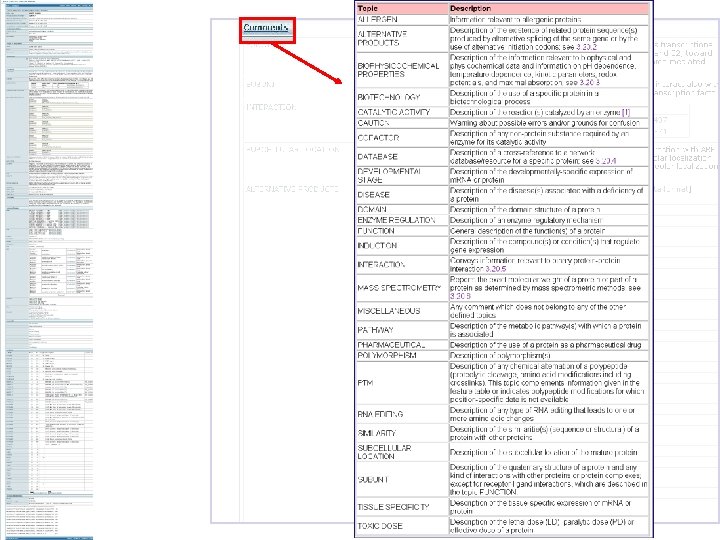Select the SUBCELLULAR LOCATION topic cell in the table
The width and height of the screenshot is (720, 540).
point(403,452)
